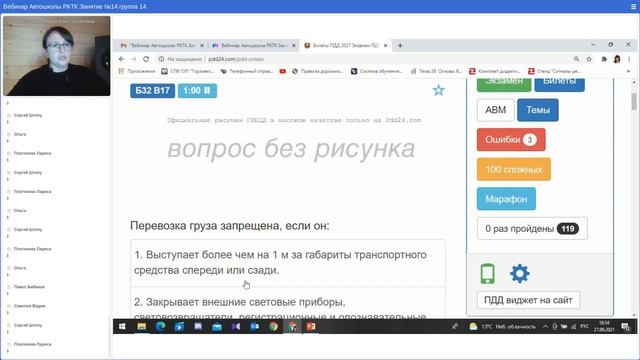Click the weather widget in the taskbar

502,327
